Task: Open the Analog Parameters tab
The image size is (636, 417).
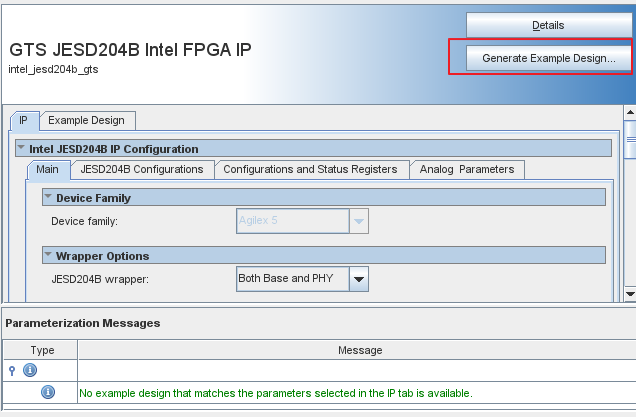Action: tap(467, 169)
